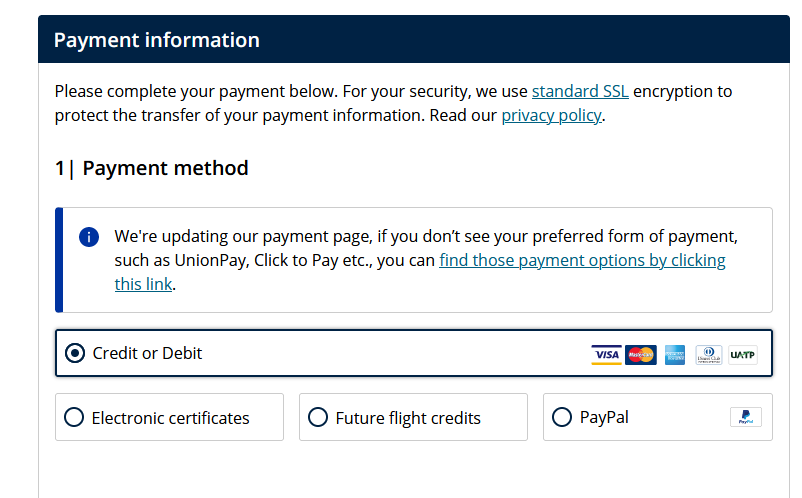Click the Future flight credits label text
The height and width of the screenshot is (498, 802).
[408, 418]
